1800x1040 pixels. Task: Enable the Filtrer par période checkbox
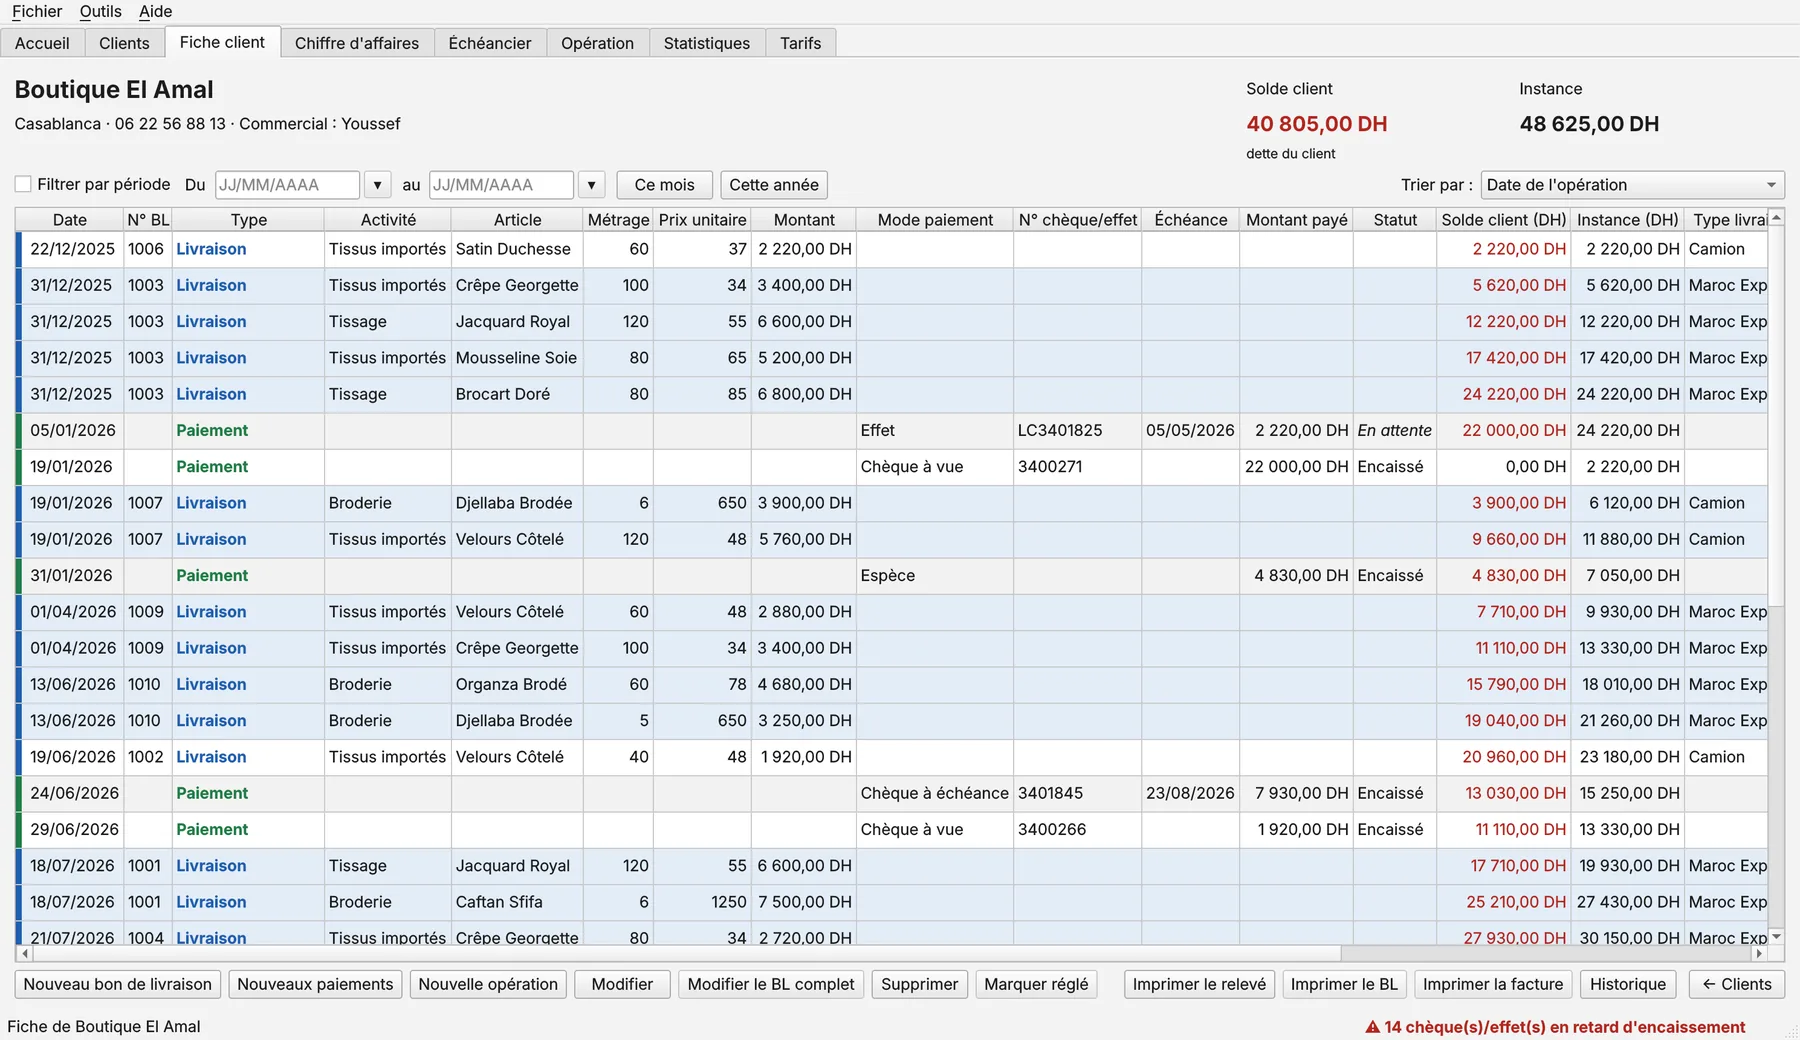click(x=23, y=184)
